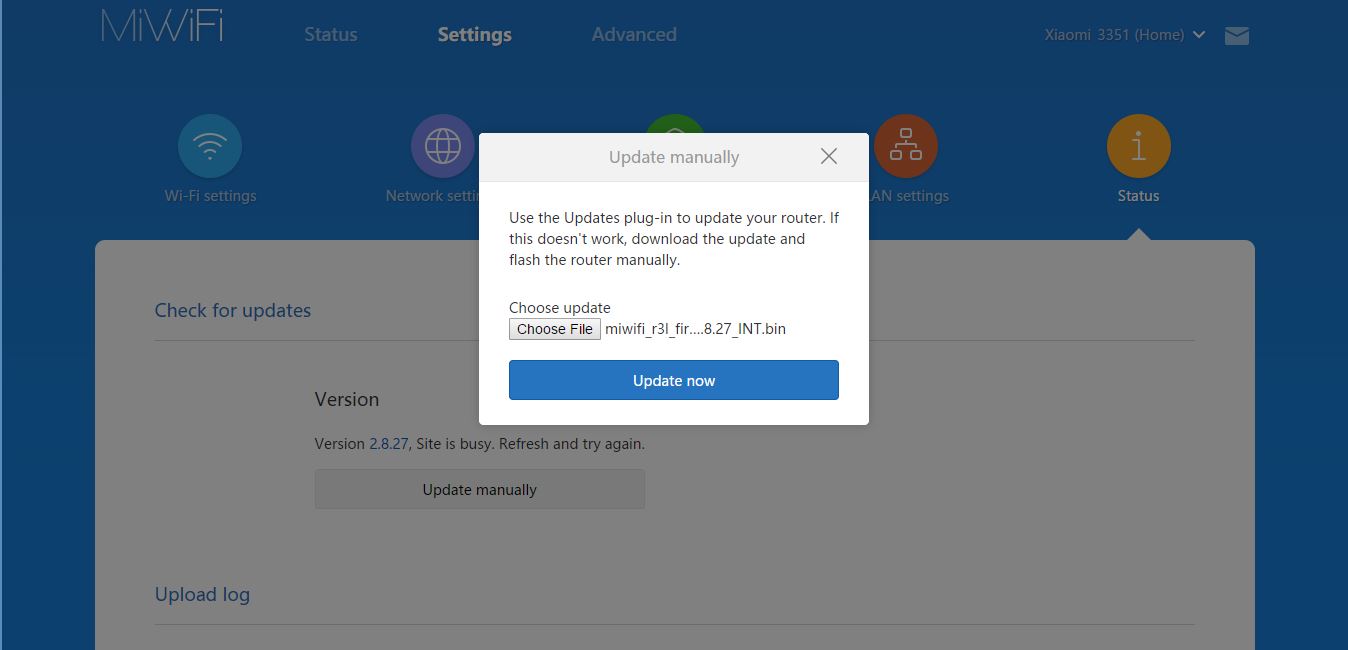This screenshot has height=650, width=1348.
Task: Click the Version heading
Action: (x=347, y=399)
